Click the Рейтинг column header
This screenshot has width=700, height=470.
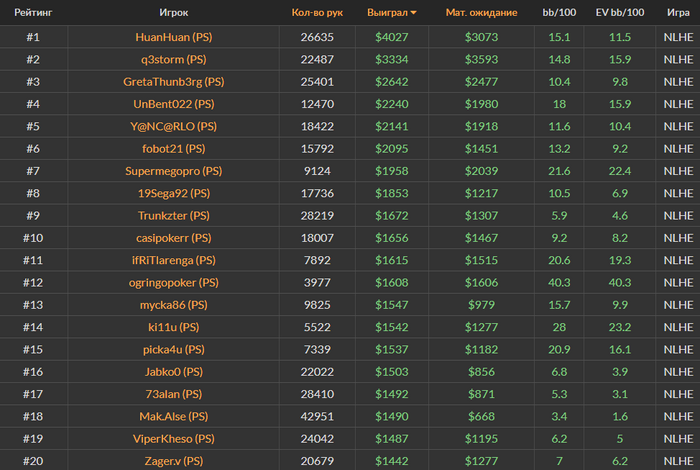pos(33,13)
